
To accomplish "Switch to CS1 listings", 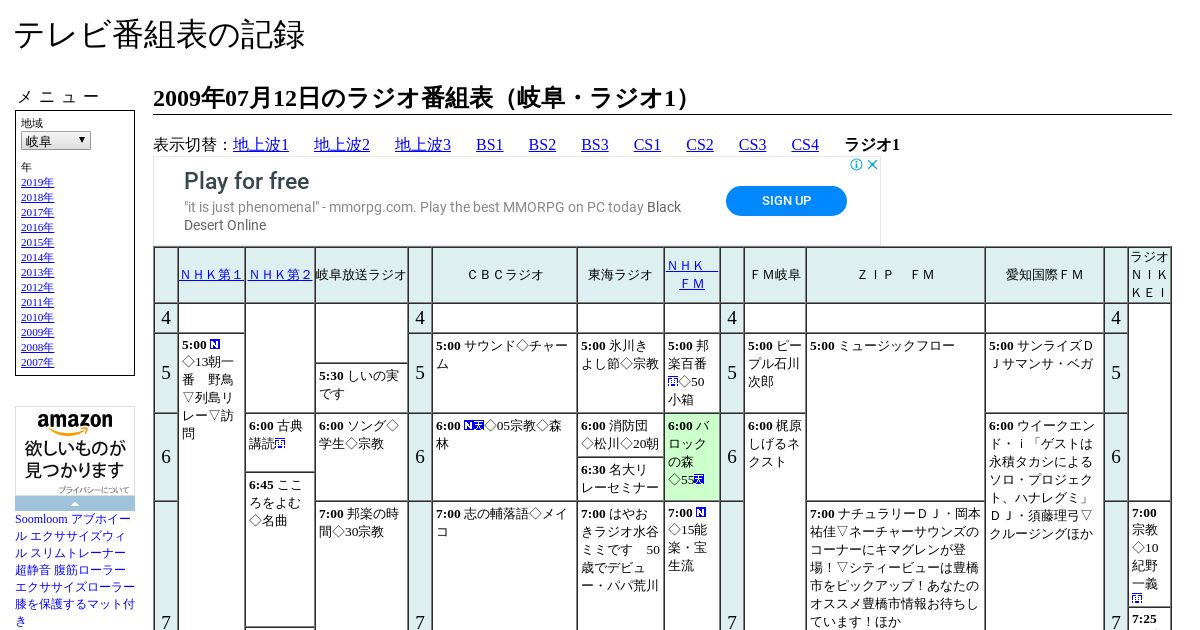I will (647, 145).
